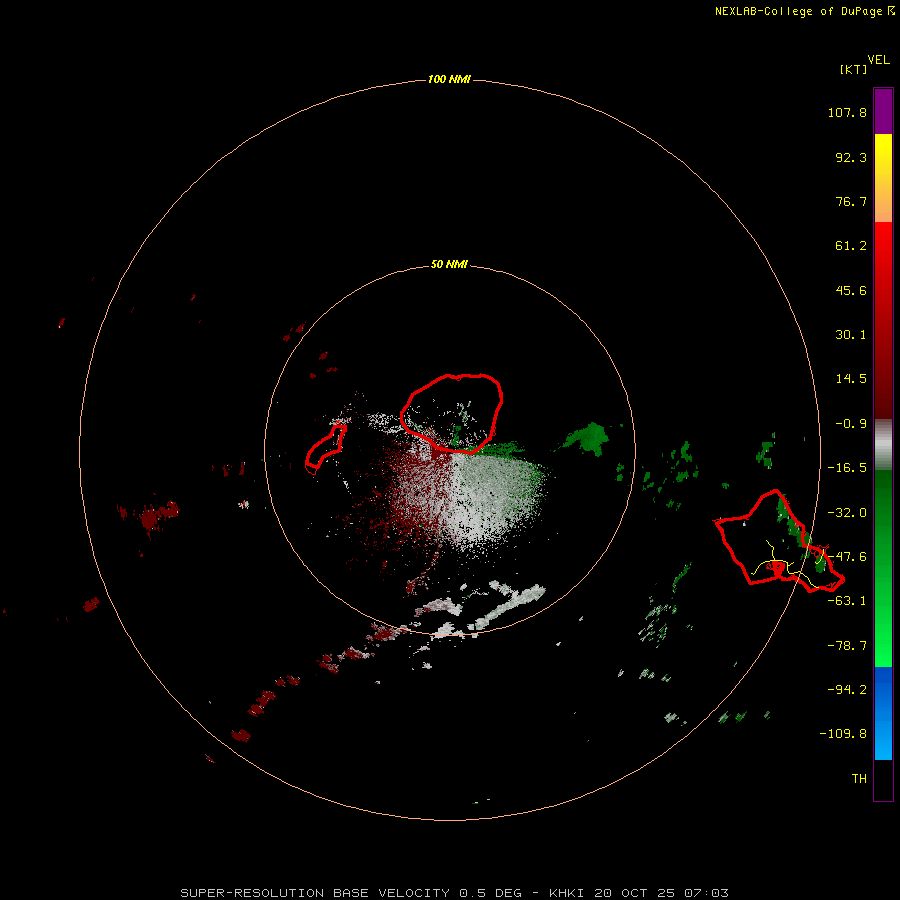Click the gray-white elongated echo band south of center
This screenshot has width=900, height=900.
click(x=510, y=607)
